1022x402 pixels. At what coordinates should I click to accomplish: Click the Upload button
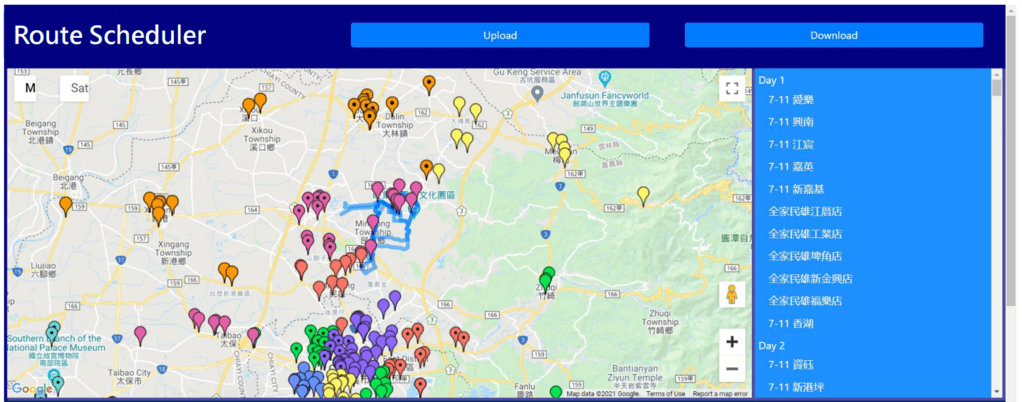point(500,35)
